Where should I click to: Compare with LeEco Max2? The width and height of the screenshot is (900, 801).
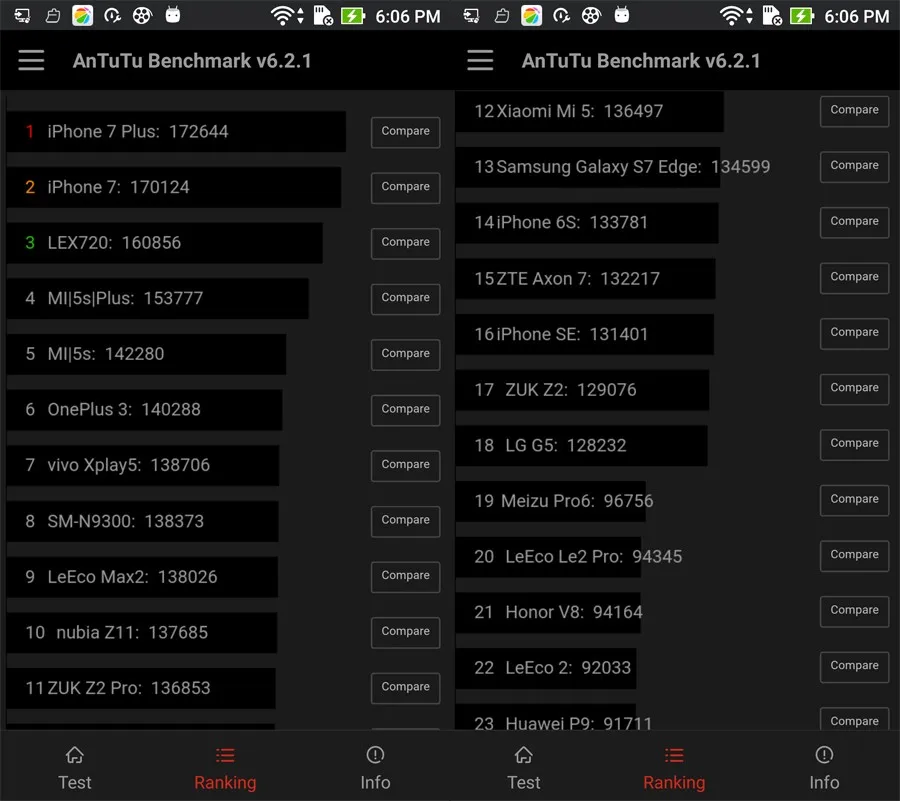tap(405, 577)
